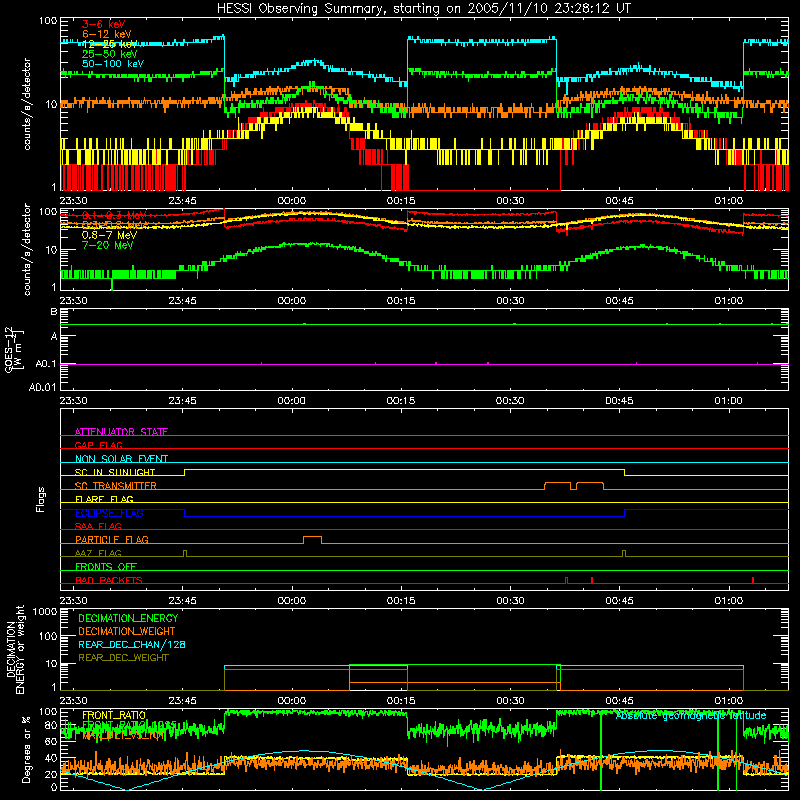800x800 pixels.
Task: Click the ECLIPSE_FLAG label
Action: coord(109,513)
